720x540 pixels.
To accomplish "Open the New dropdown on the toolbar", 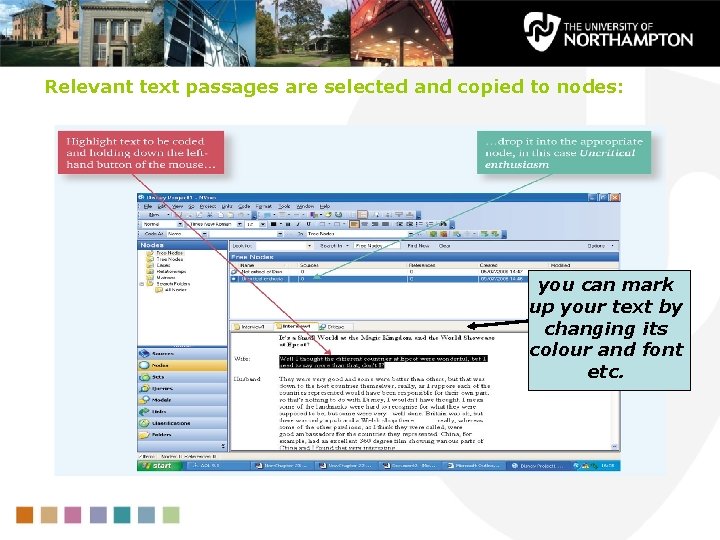I will click(x=156, y=214).
